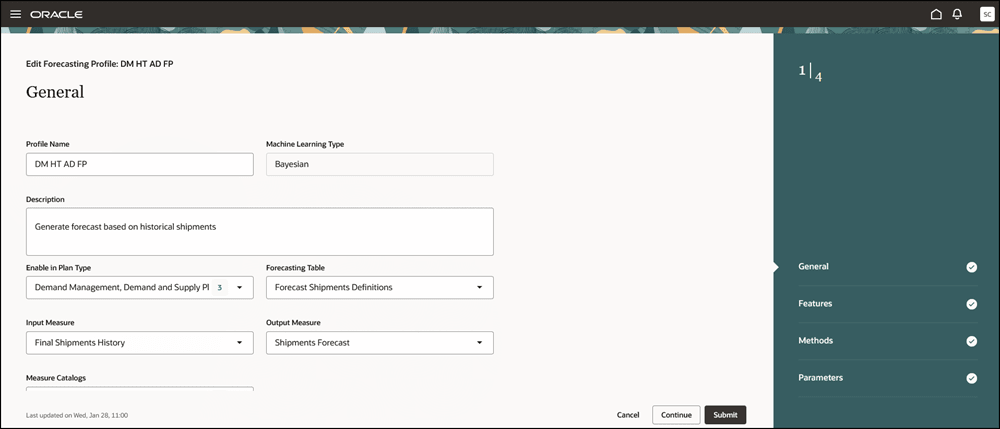Click the Machine Learning Type Bayesian field

[x=379, y=164]
